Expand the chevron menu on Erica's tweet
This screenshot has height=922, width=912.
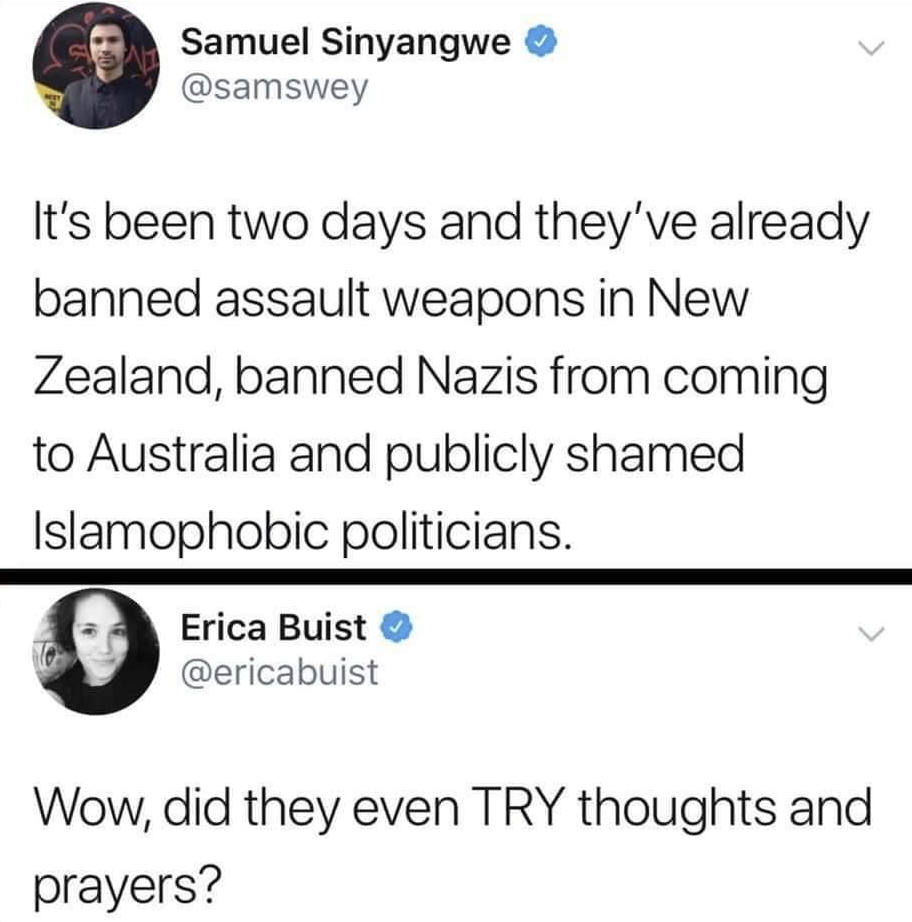870,633
